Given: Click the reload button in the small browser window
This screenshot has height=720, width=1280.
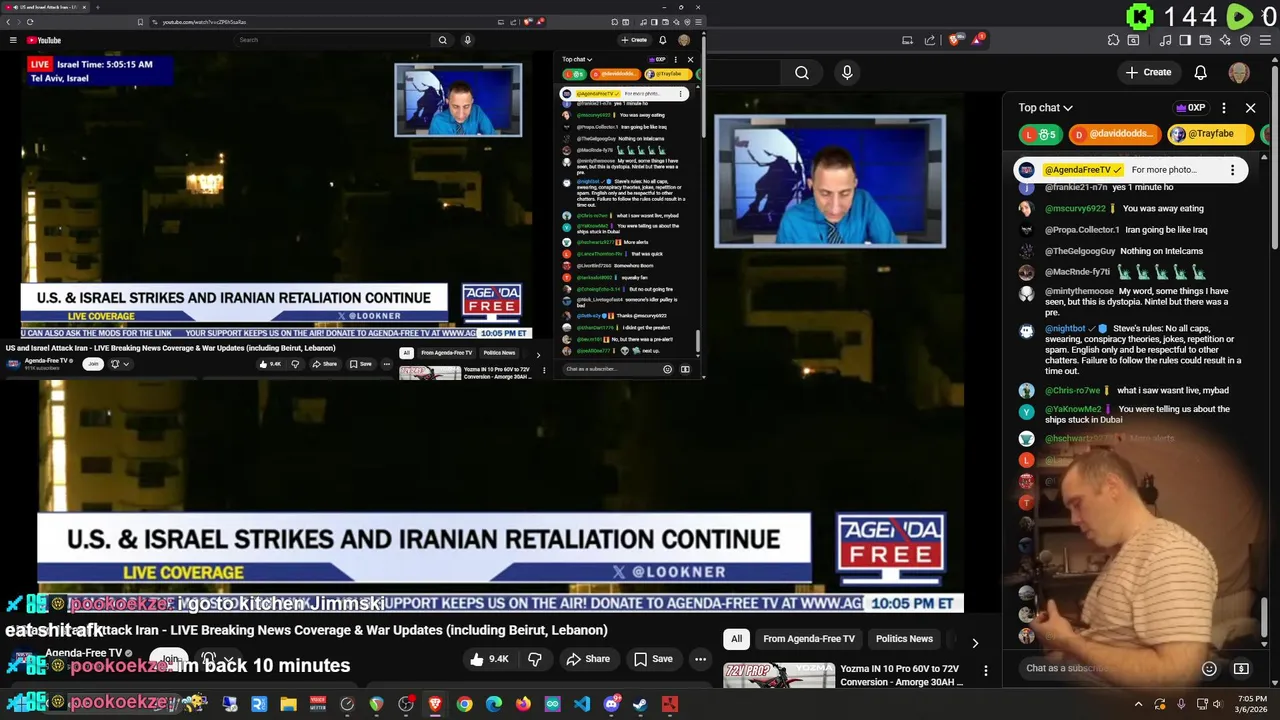Looking at the screenshot, I should (x=30, y=22).
